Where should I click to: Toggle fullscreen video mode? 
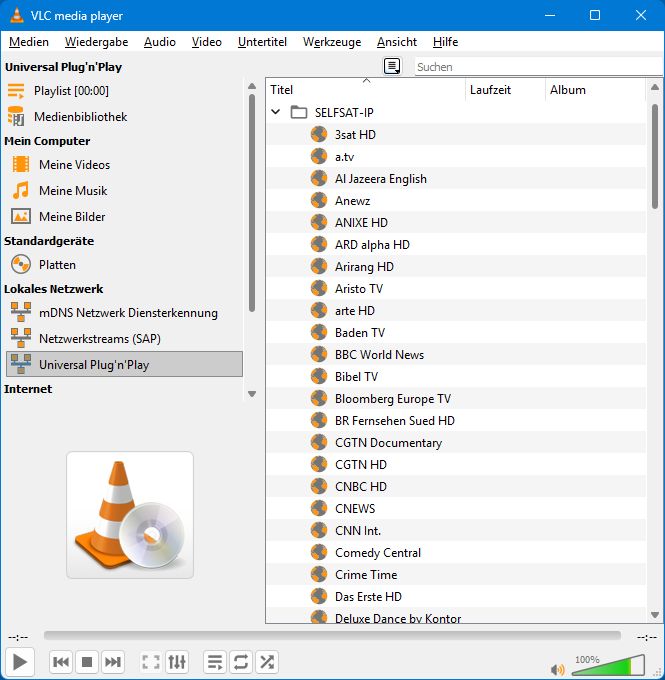point(151,662)
